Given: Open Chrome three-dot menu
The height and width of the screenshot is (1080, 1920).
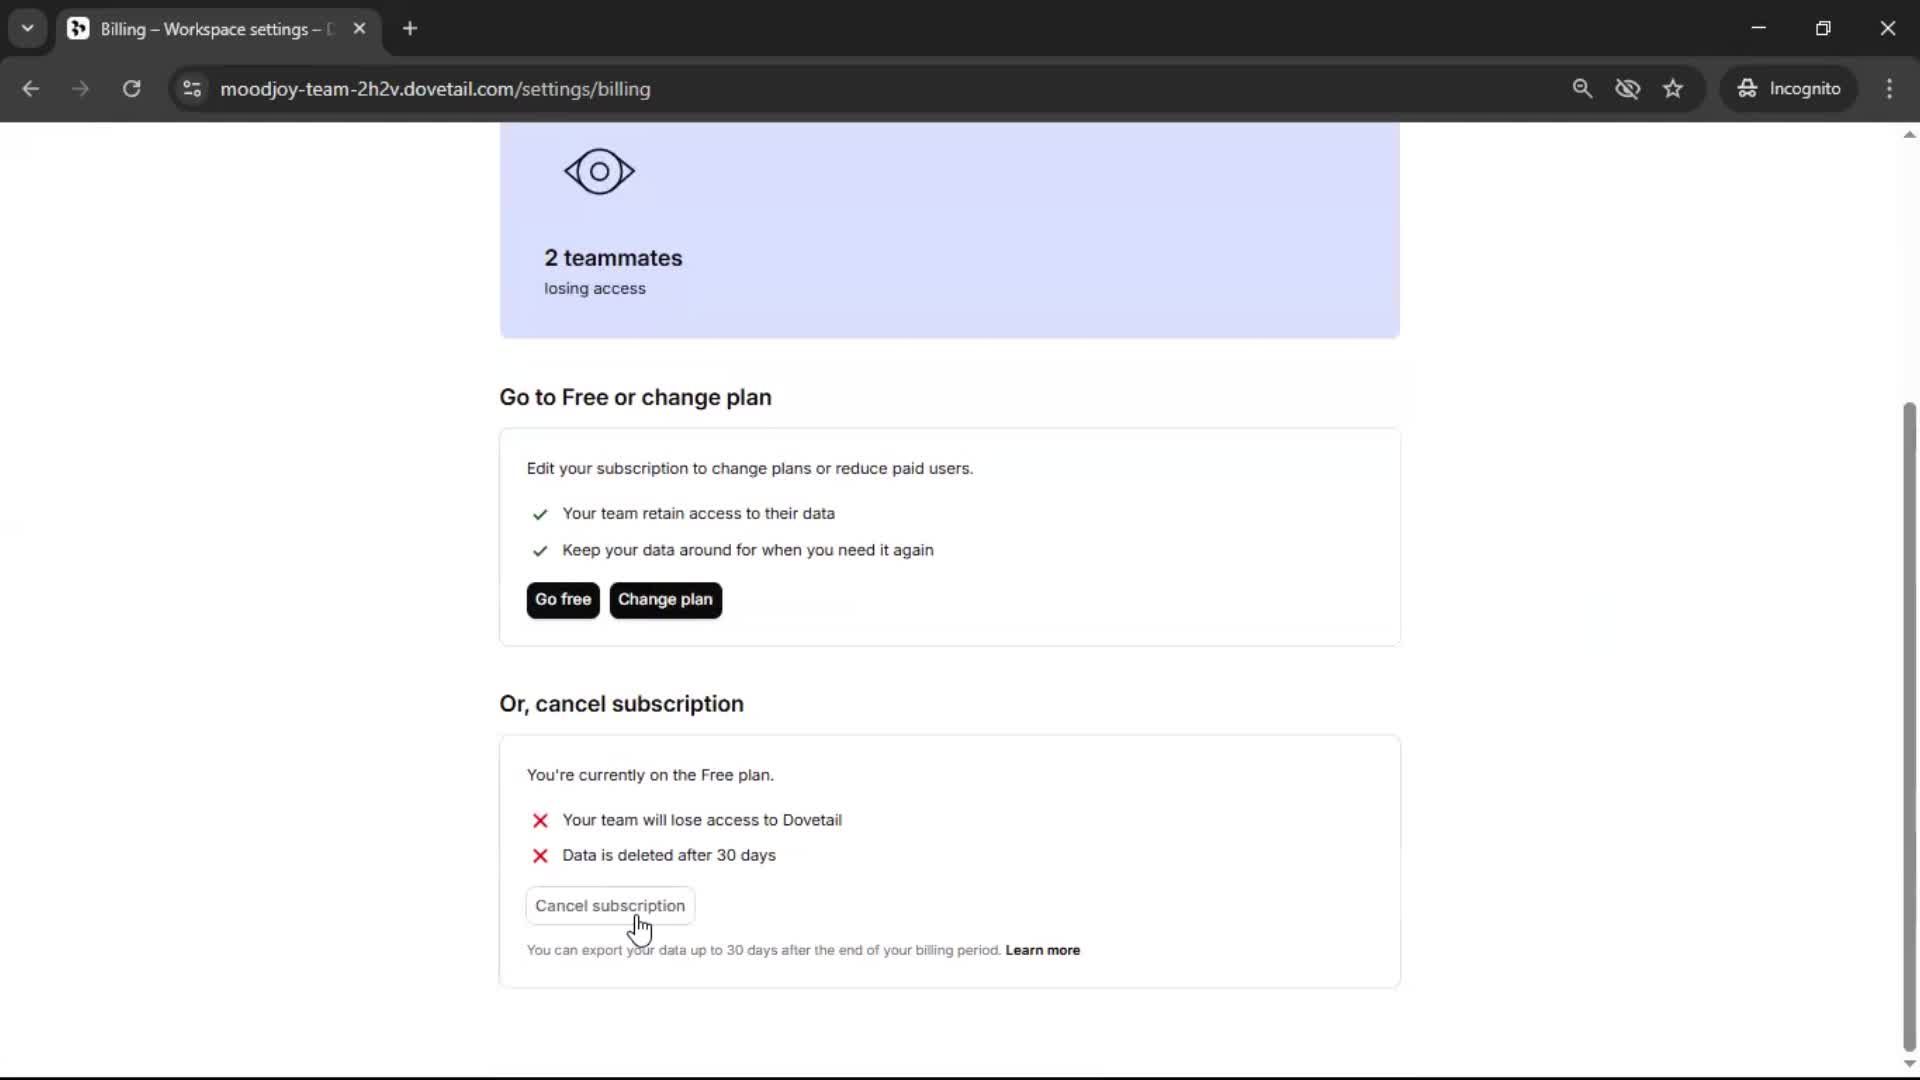Looking at the screenshot, I should 1889,89.
